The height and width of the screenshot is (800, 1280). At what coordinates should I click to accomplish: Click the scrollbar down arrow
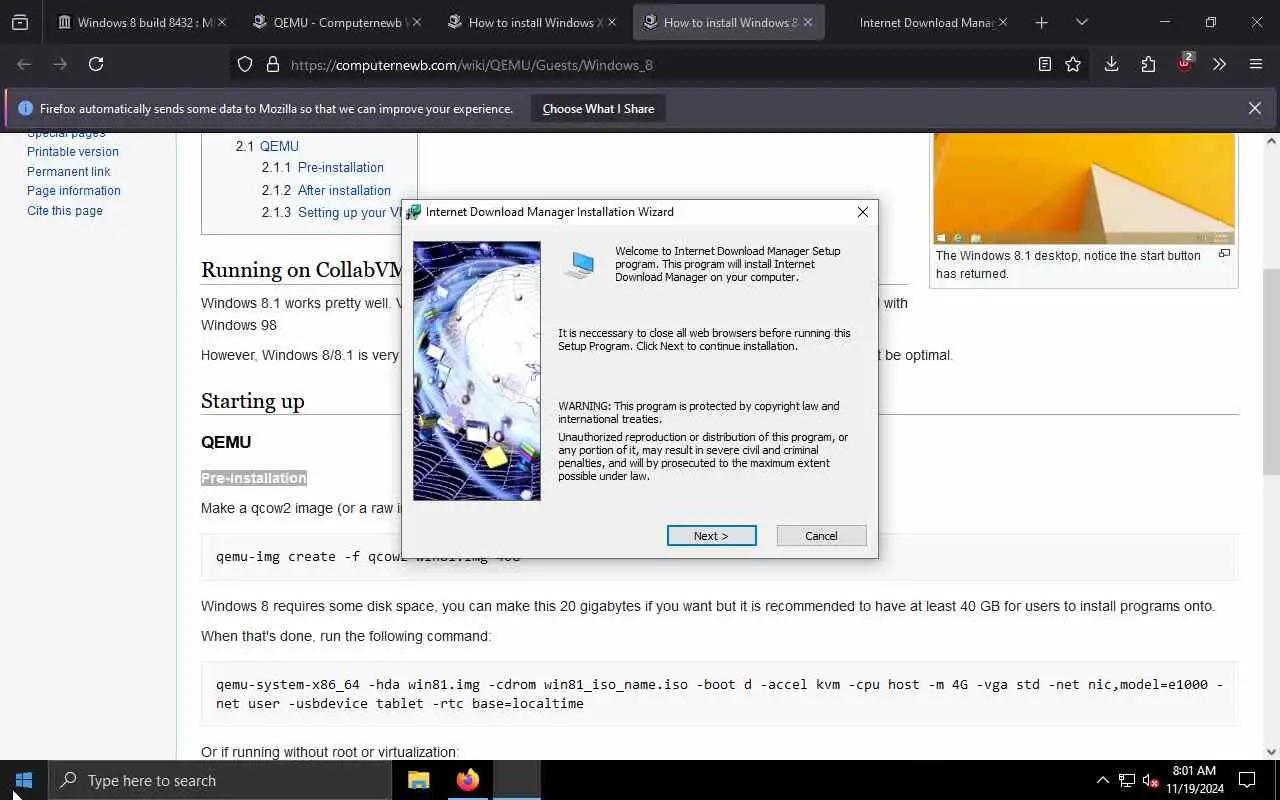[x=1271, y=751]
